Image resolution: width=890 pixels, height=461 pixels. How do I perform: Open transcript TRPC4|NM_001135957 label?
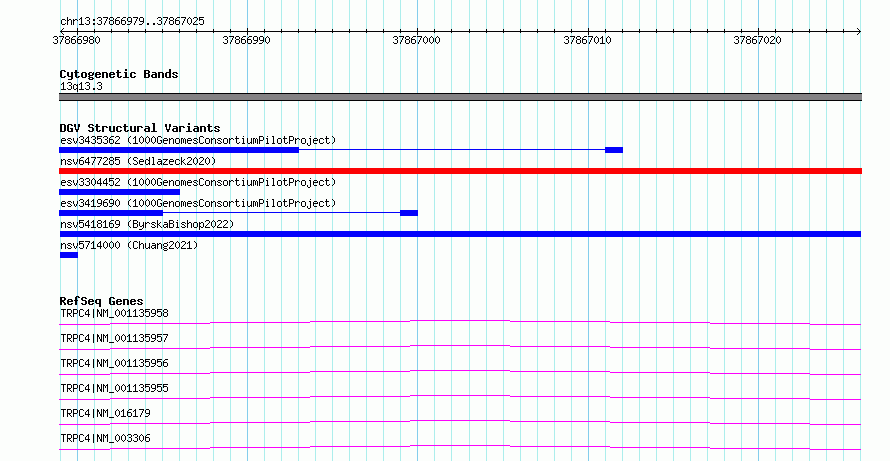(x=115, y=338)
